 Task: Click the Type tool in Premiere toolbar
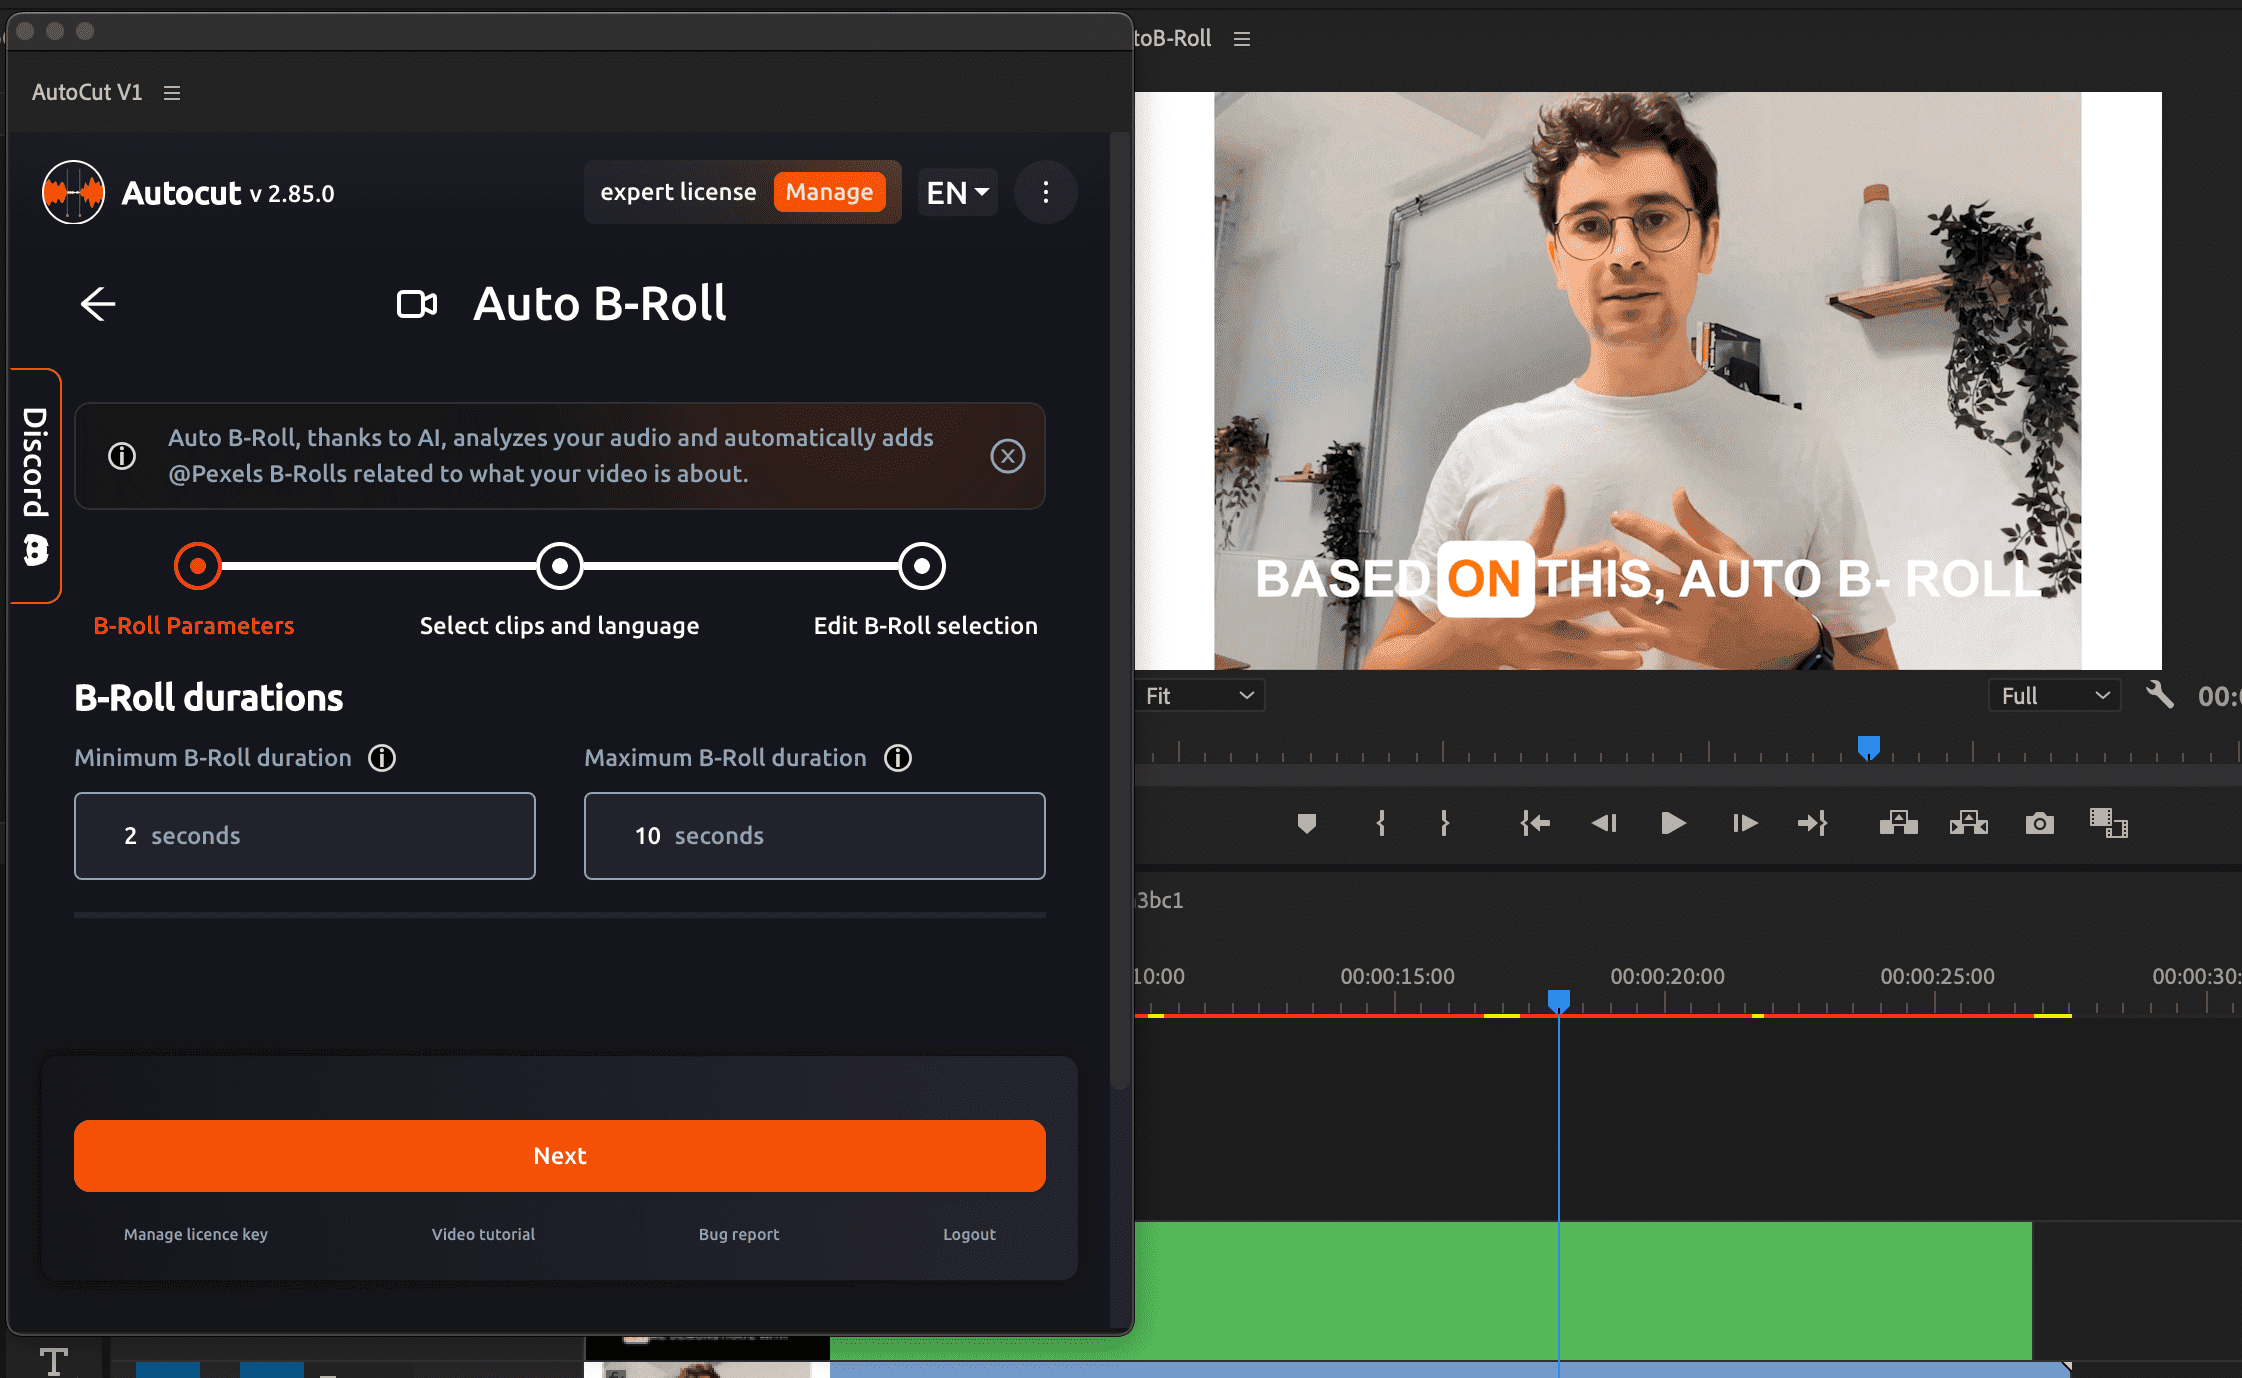click(x=54, y=1360)
